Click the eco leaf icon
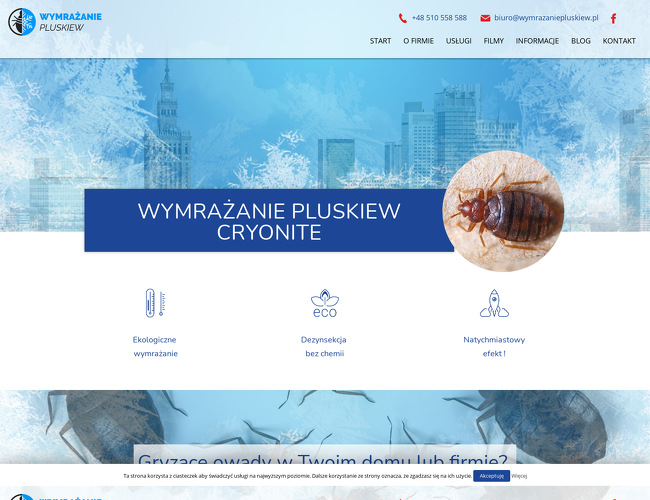 click(325, 303)
